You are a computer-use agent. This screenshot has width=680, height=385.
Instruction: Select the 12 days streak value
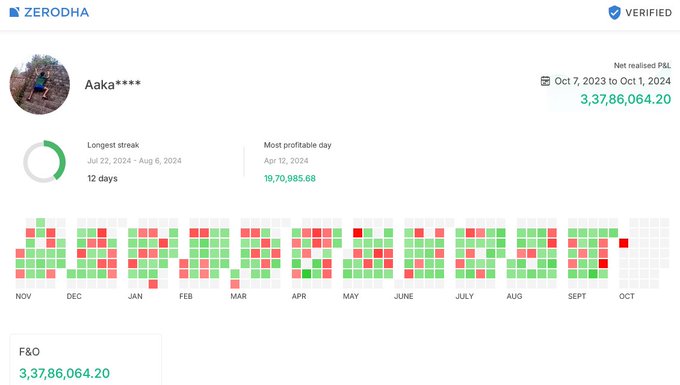[x=102, y=178]
